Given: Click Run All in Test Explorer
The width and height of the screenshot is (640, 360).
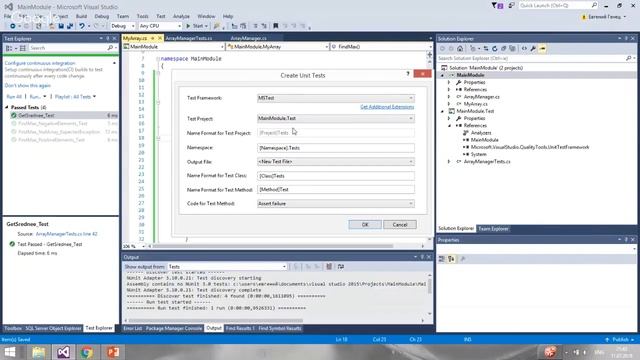Looking at the screenshot, I should pos(14,97).
